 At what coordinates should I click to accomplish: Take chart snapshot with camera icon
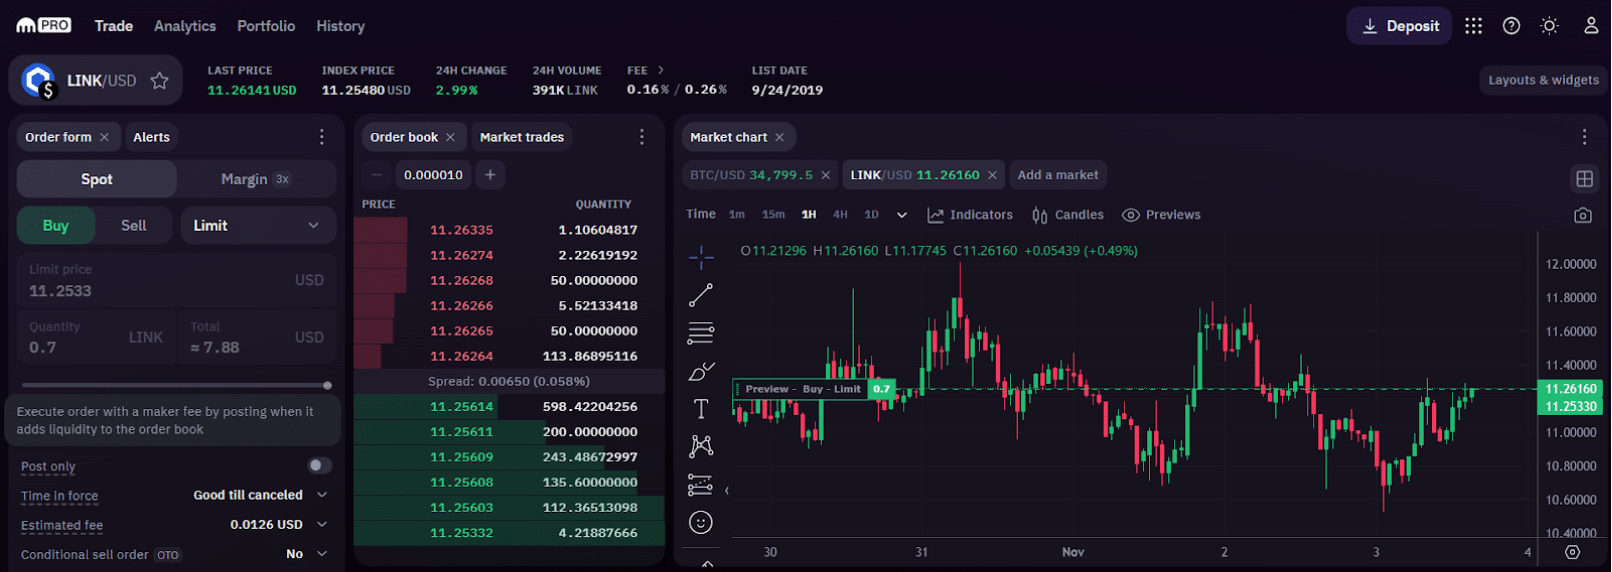coord(1582,215)
